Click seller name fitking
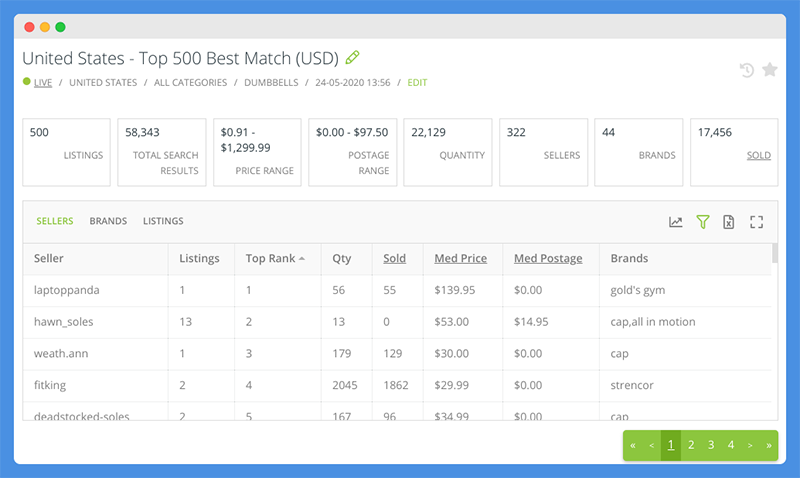 click(x=49, y=385)
